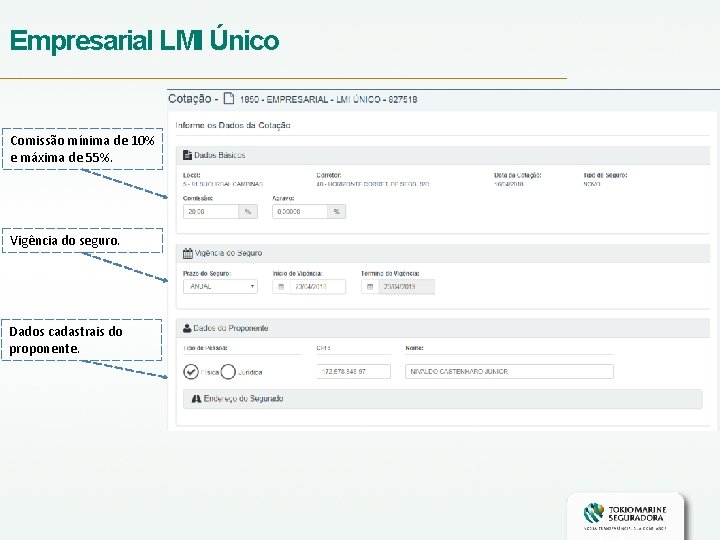Click the road icon in Endereço do Segurado bar

coord(197,399)
